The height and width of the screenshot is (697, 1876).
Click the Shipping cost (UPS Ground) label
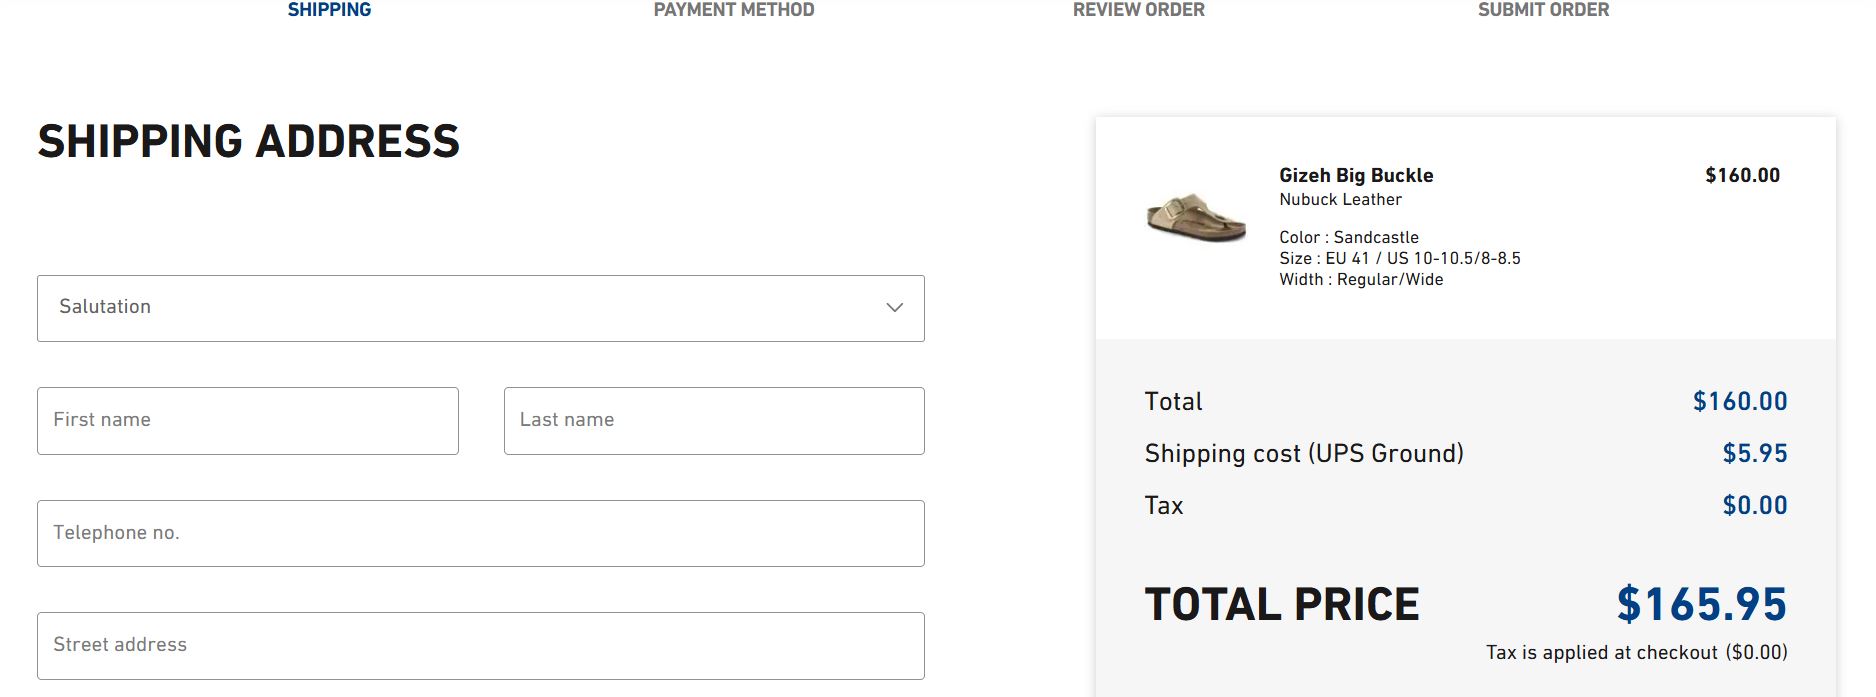(1304, 454)
